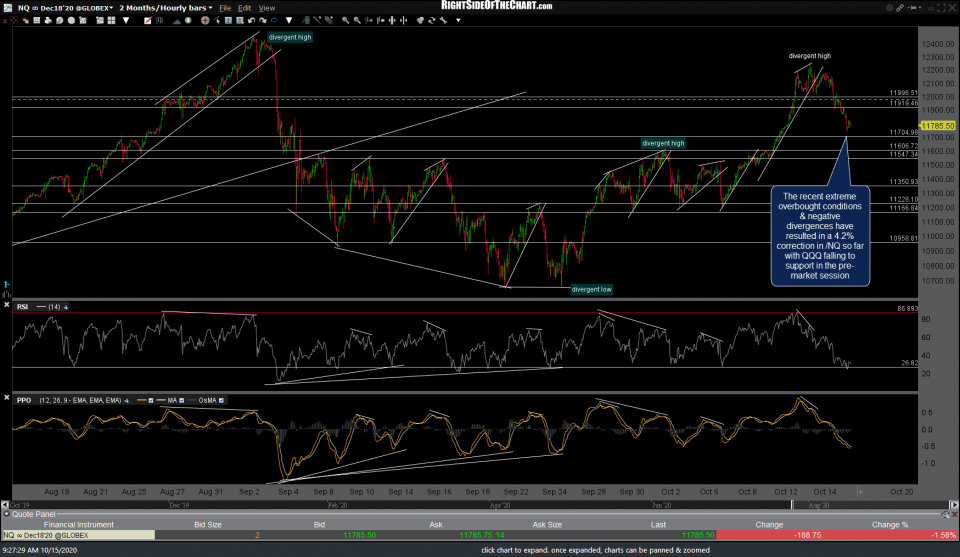Click the Aug'20 slider handle on time scrollbar

[792, 505]
